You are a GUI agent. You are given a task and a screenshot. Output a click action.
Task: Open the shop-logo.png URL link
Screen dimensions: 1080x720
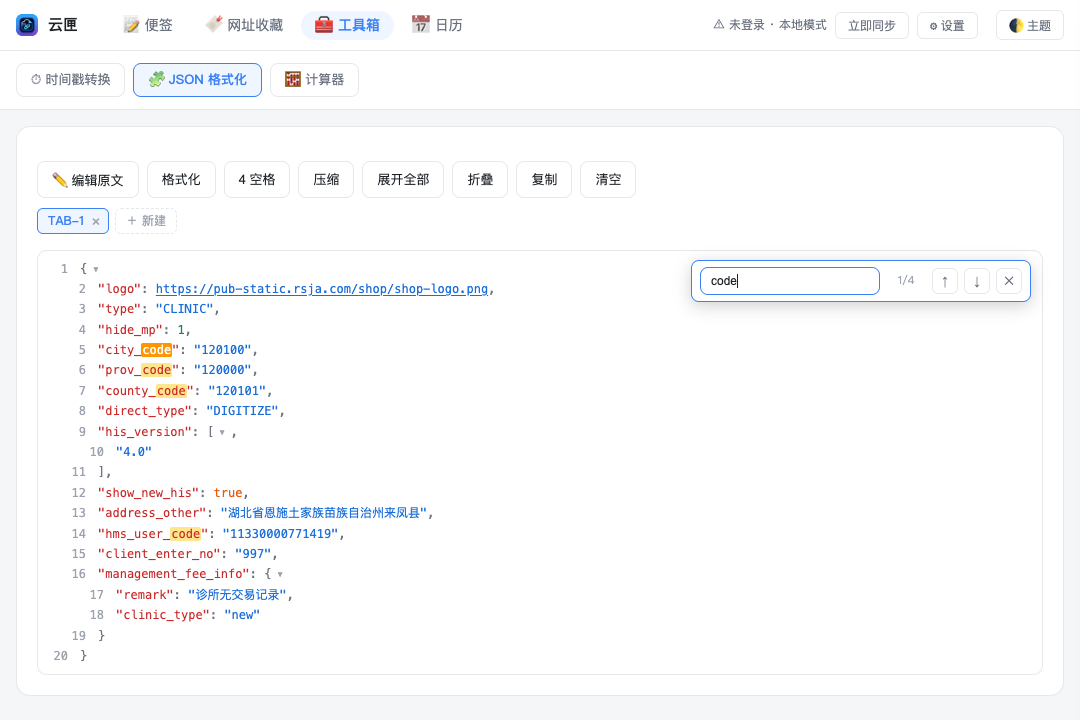322,289
